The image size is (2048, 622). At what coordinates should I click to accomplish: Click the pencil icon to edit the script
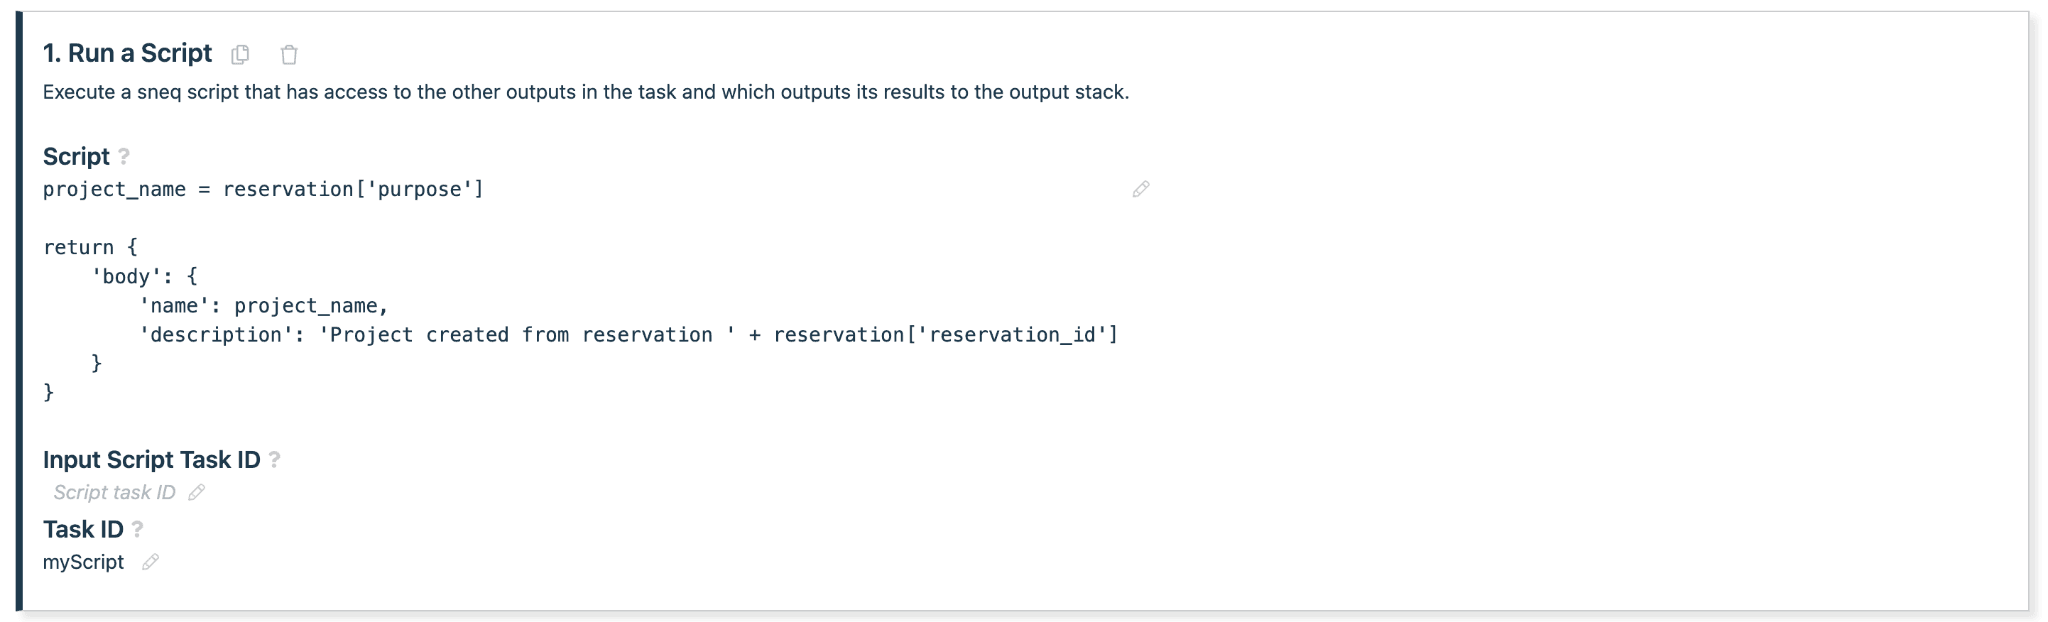(1140, 189)
